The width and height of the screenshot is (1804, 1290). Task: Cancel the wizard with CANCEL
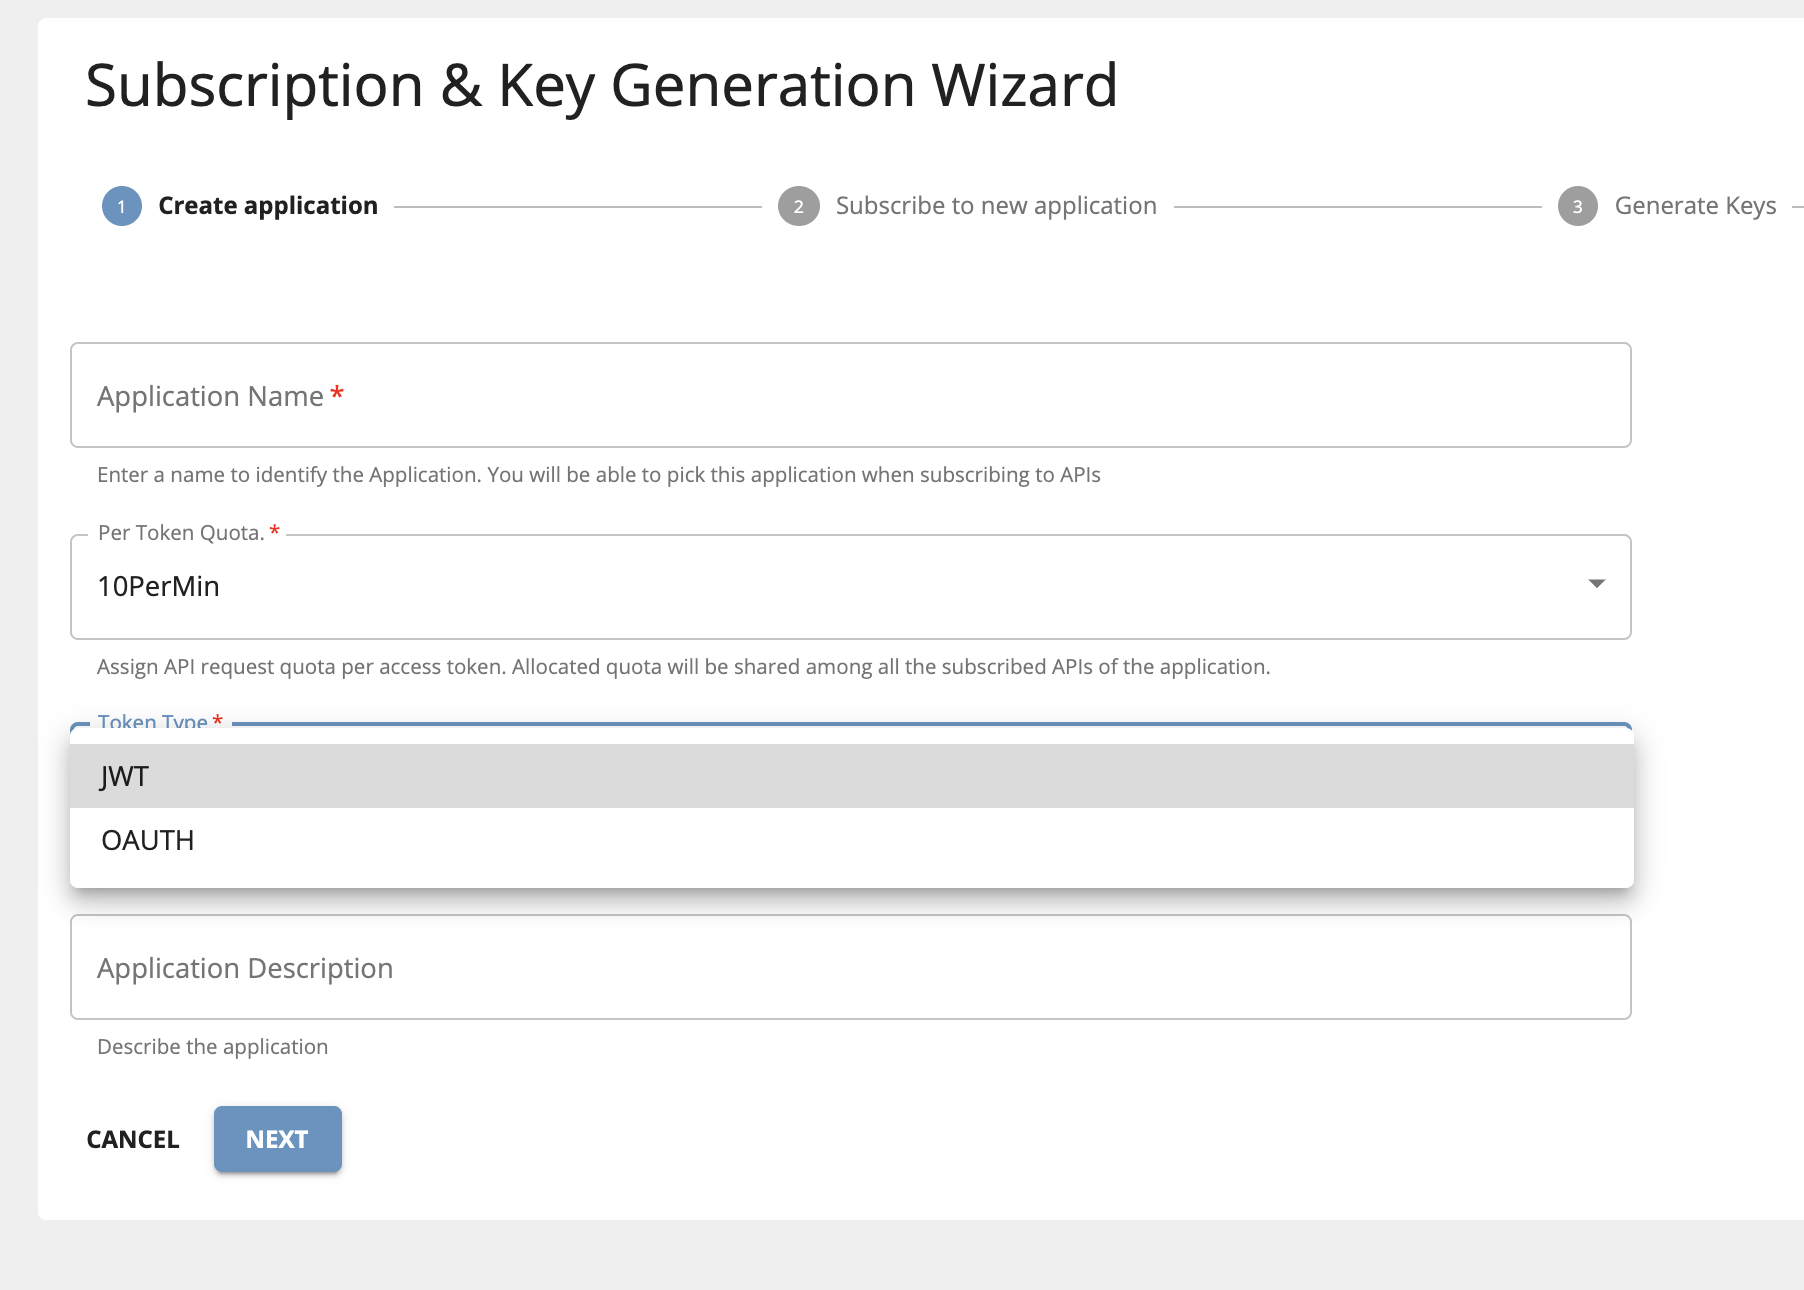[x=133, y=1139]
